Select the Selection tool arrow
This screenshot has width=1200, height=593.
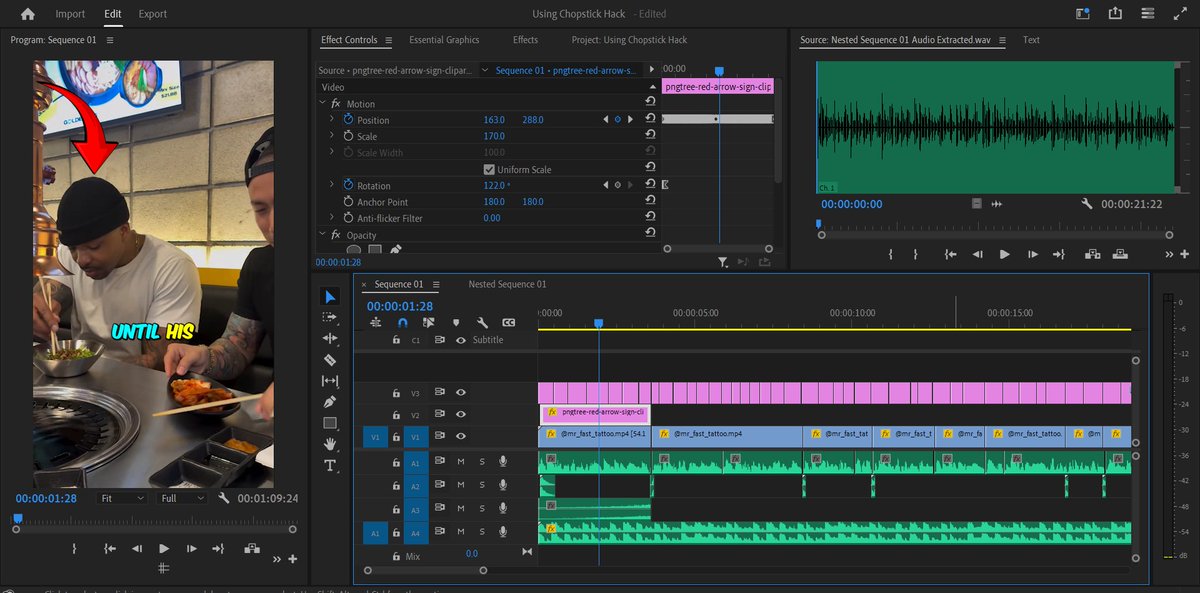(331, 297)
